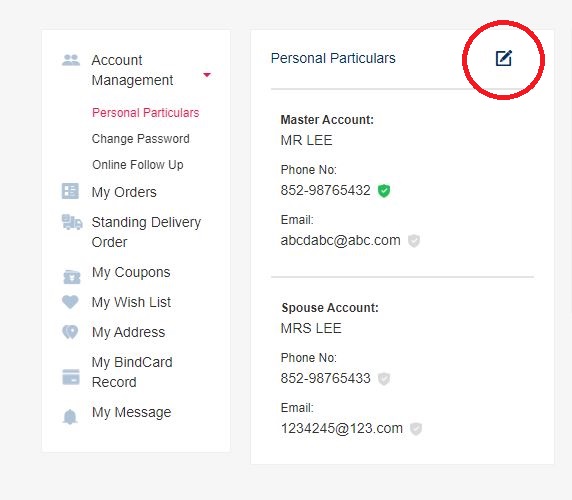Click grey shield beside spouse phone 852-98765433
Image resolution: width=572 pixels, height=500 pixels.
384,379
